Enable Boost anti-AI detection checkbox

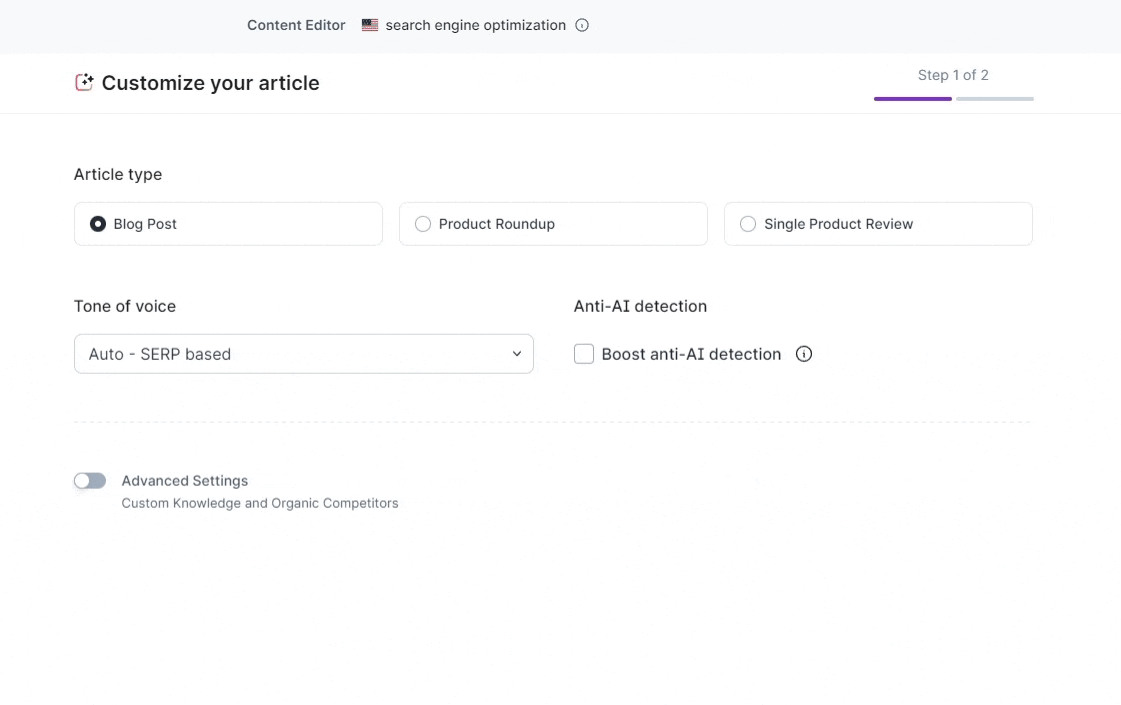click(x=584, y=354)
